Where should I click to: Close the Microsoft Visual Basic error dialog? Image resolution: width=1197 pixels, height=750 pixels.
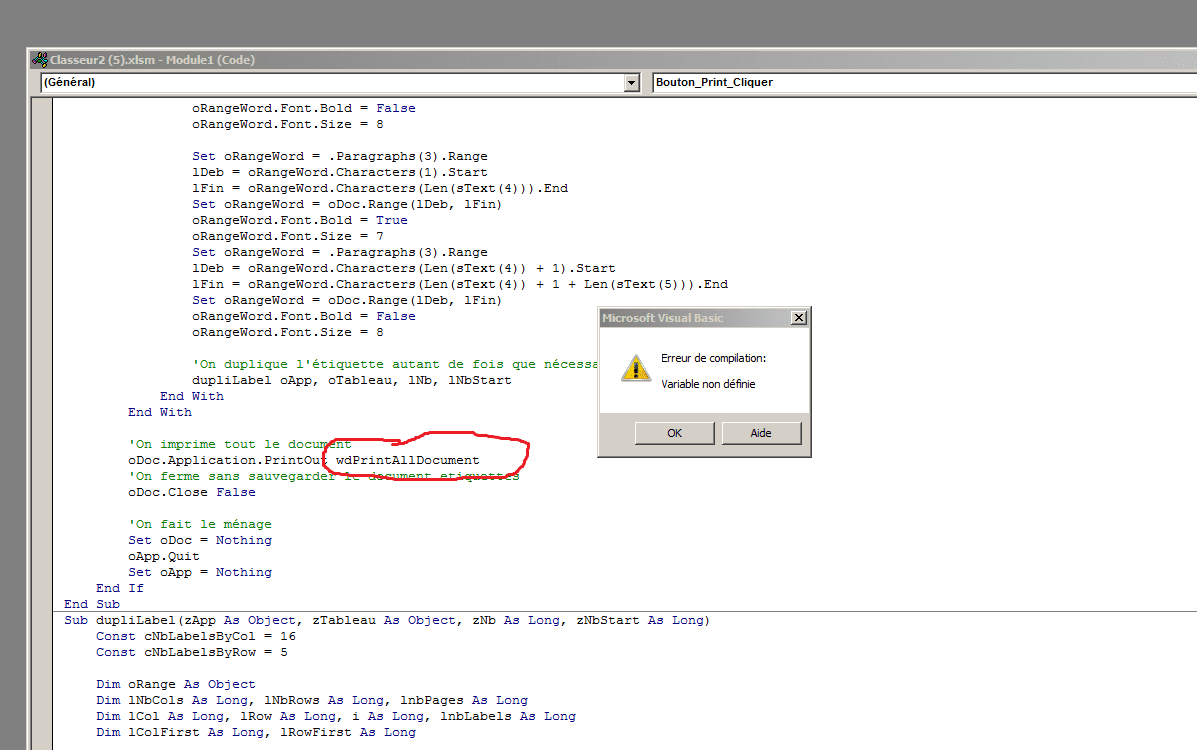pyautogui.click(x=798, y=318)
